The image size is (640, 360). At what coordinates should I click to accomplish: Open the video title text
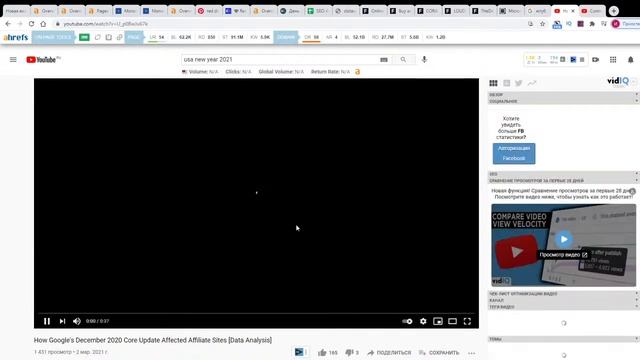[x=153, y=340]
